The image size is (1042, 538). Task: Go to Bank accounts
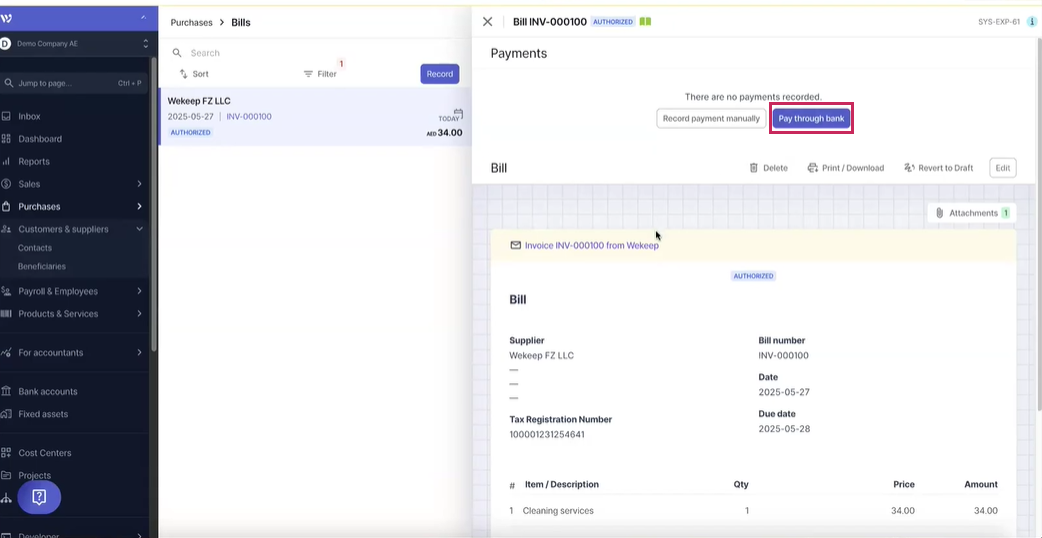coord(47,391)
